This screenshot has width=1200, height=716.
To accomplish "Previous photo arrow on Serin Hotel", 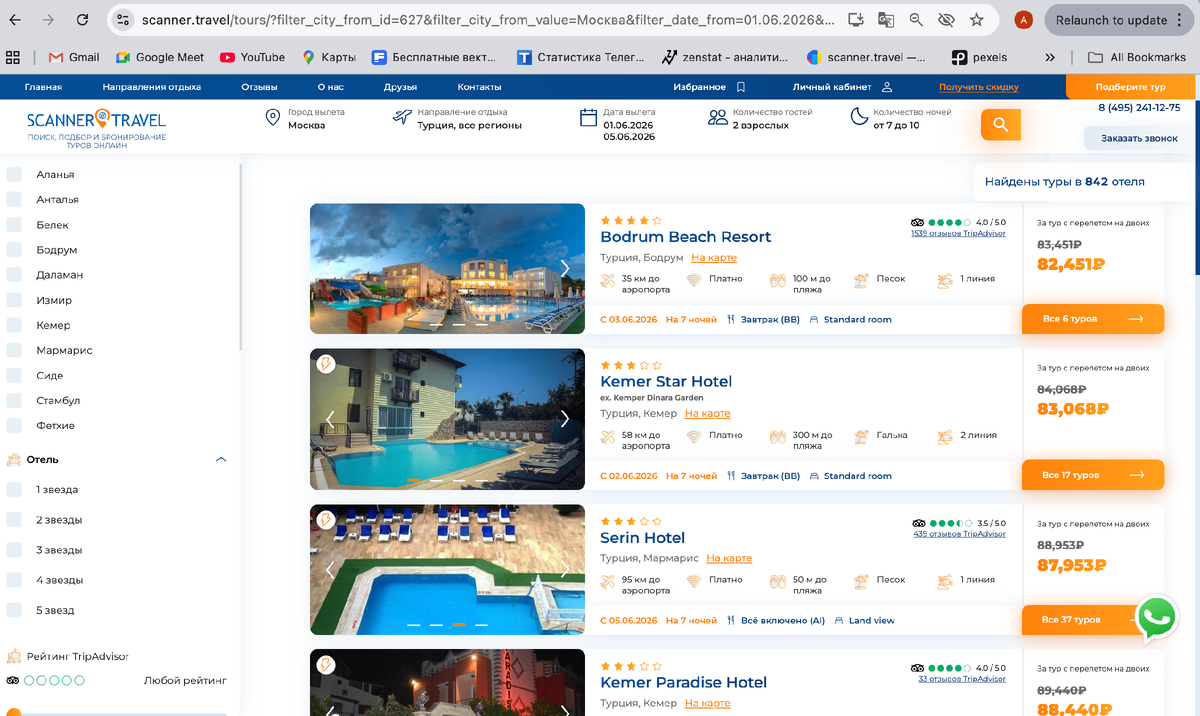I will coord(330,570).
